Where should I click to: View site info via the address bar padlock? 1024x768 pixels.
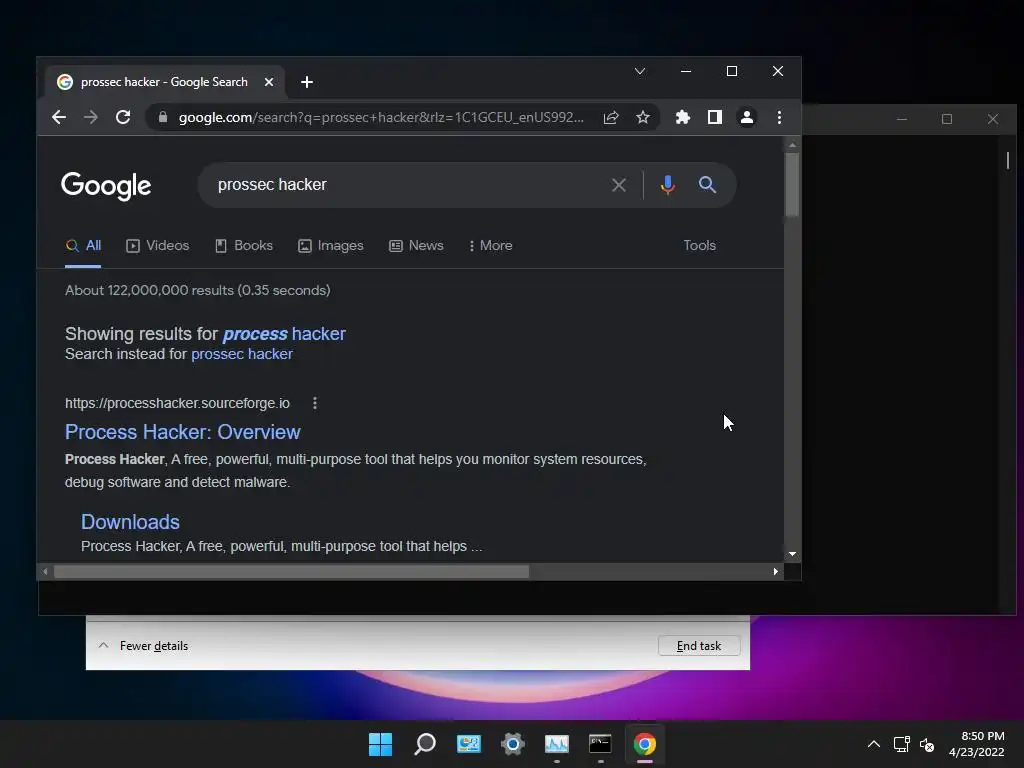pos(163,118)
